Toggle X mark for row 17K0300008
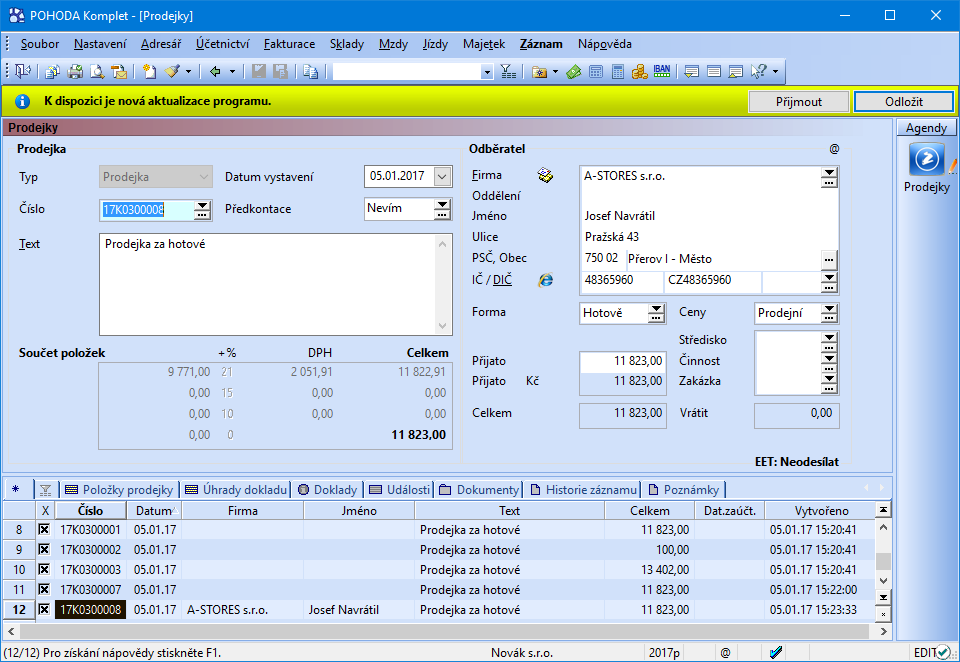 44,609
